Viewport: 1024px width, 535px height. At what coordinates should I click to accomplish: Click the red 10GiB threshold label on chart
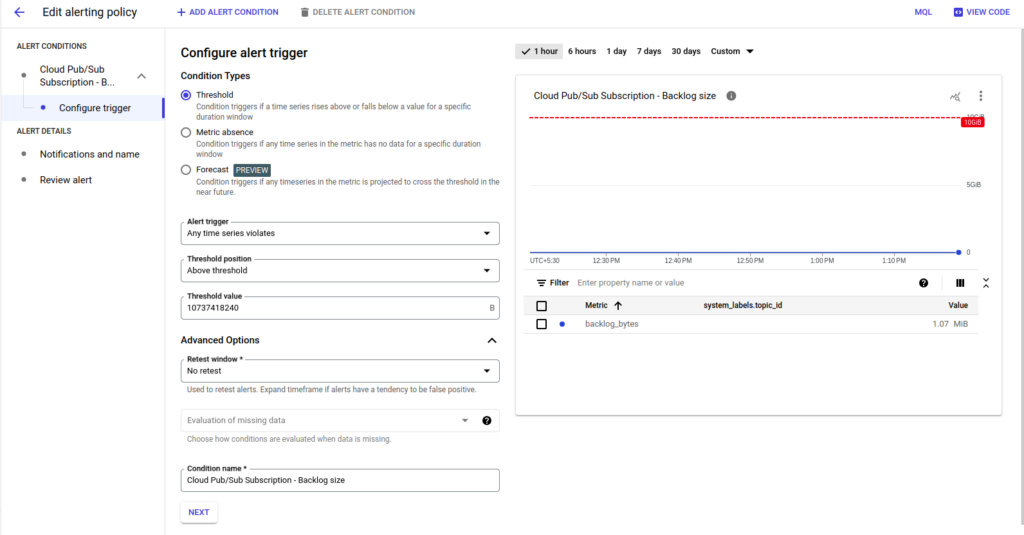pos(972,123)
